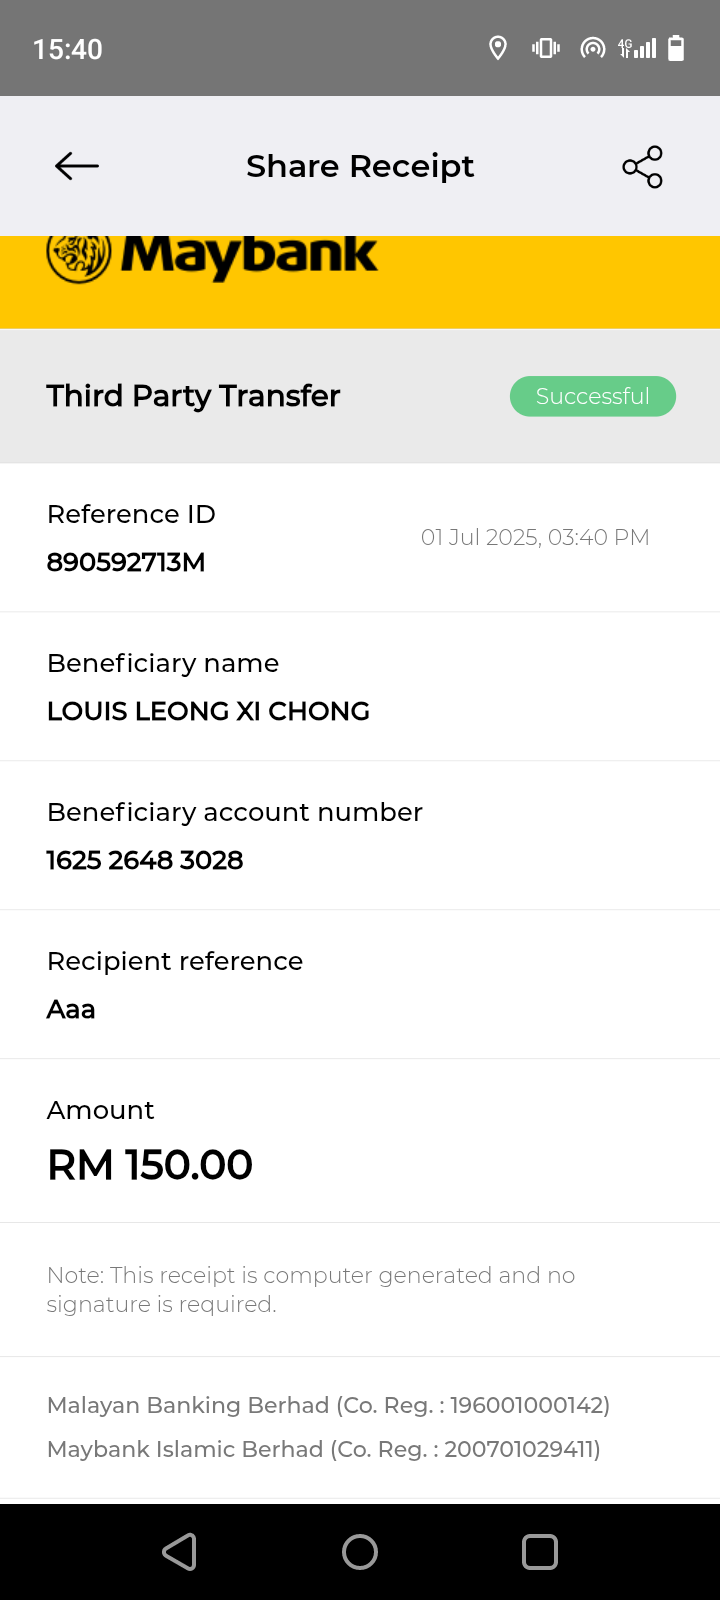Tap recipient reference value Aaa
The image size is (720, 1600).
[x=71, y=1009]
